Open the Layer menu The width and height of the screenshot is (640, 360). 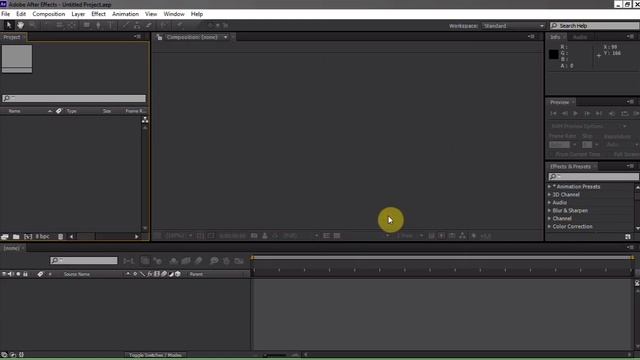(78, 14)
